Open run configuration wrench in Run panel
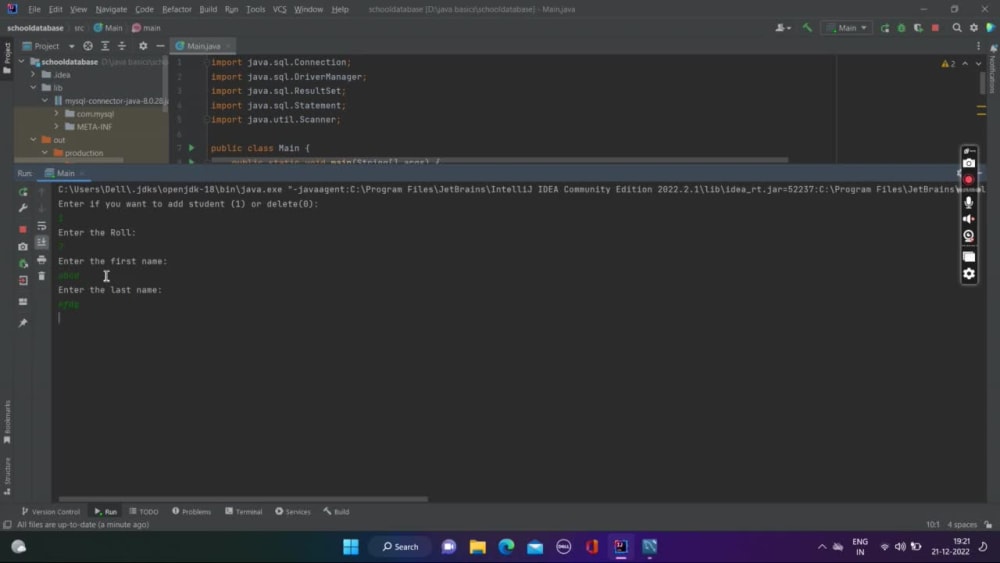The width and height of the screenshot is (1000, 563). [23, 208]
